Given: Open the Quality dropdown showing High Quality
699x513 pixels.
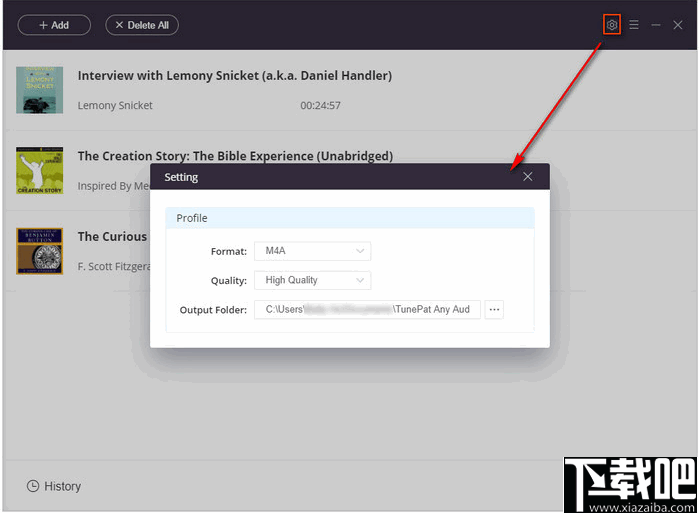Looking at the screenshot, I should point(312,280).
